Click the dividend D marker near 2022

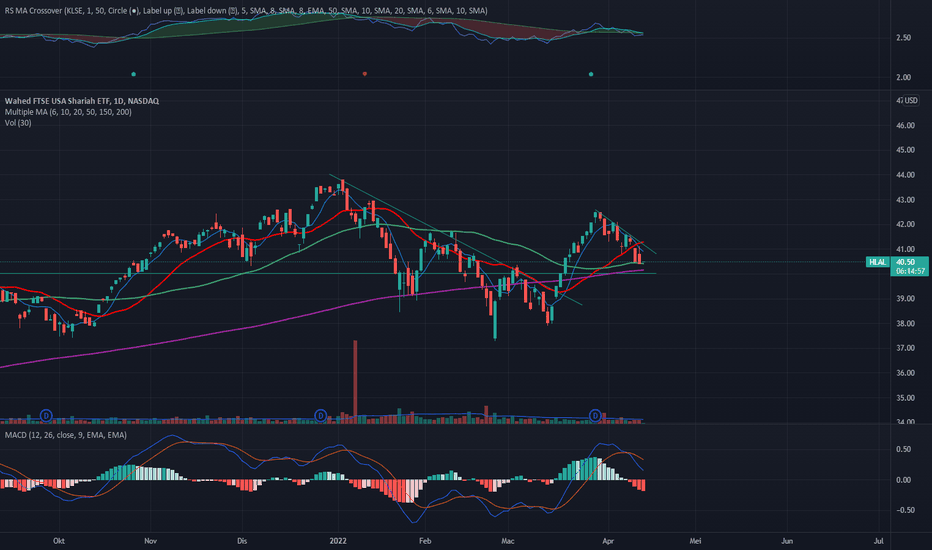click(x=321, y=415)
